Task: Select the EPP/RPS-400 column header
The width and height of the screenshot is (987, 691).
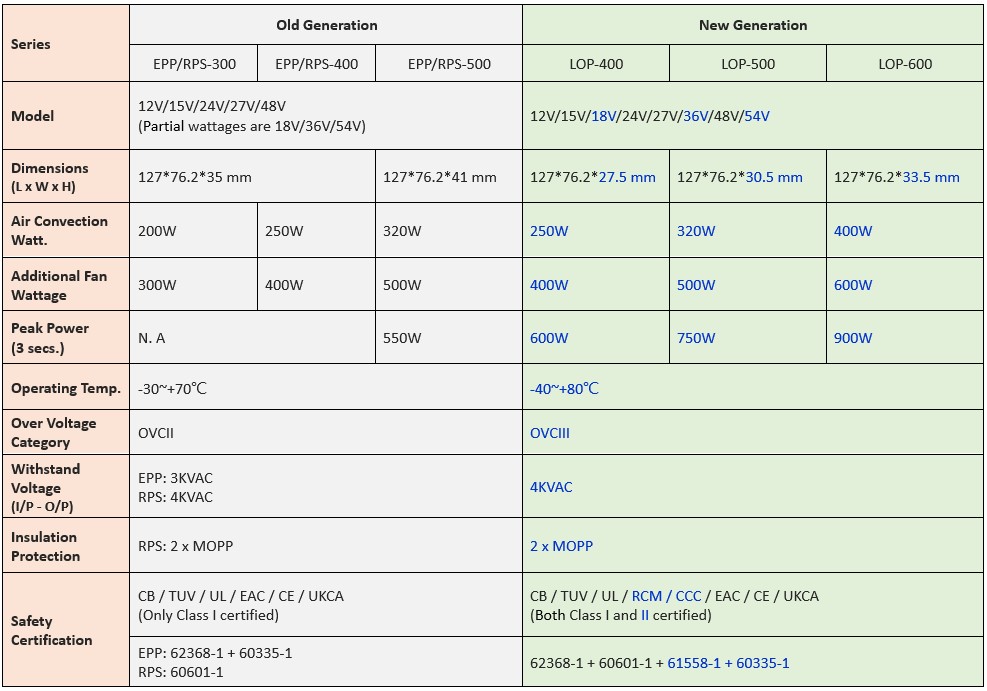Action: (316, 64)
